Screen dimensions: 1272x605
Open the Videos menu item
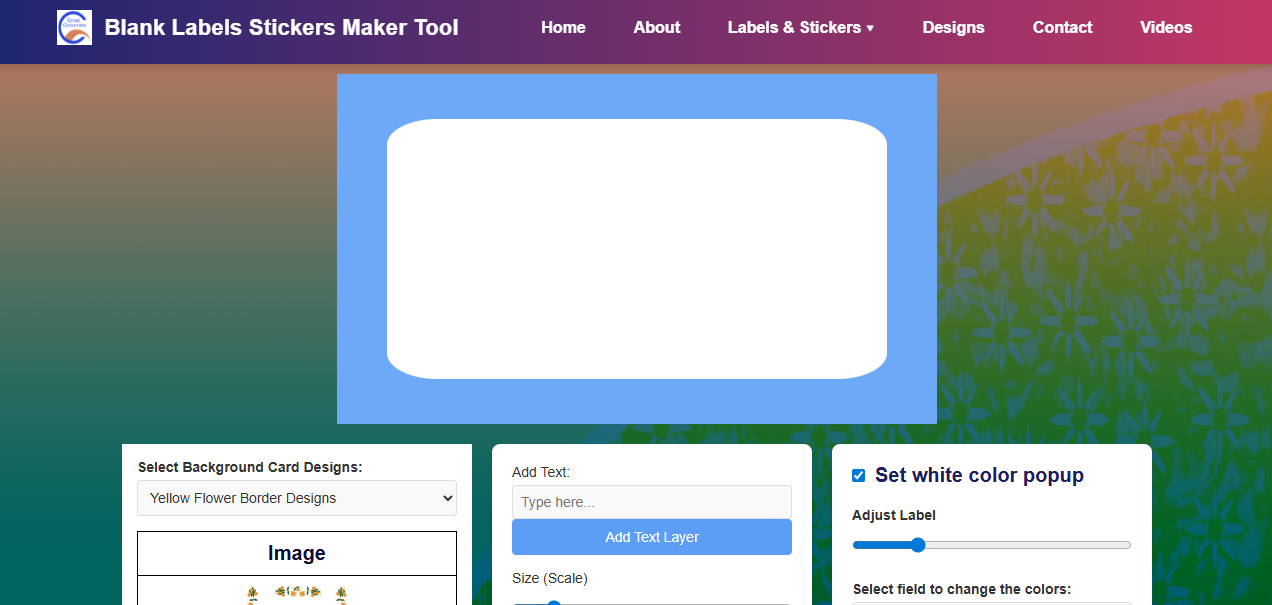(x=1166, y=28)
